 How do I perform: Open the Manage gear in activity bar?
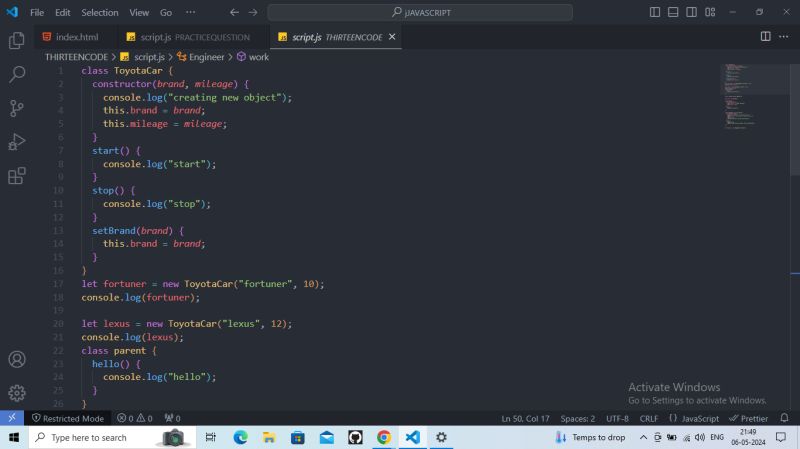pyautogui.click(x=16, y=393)
